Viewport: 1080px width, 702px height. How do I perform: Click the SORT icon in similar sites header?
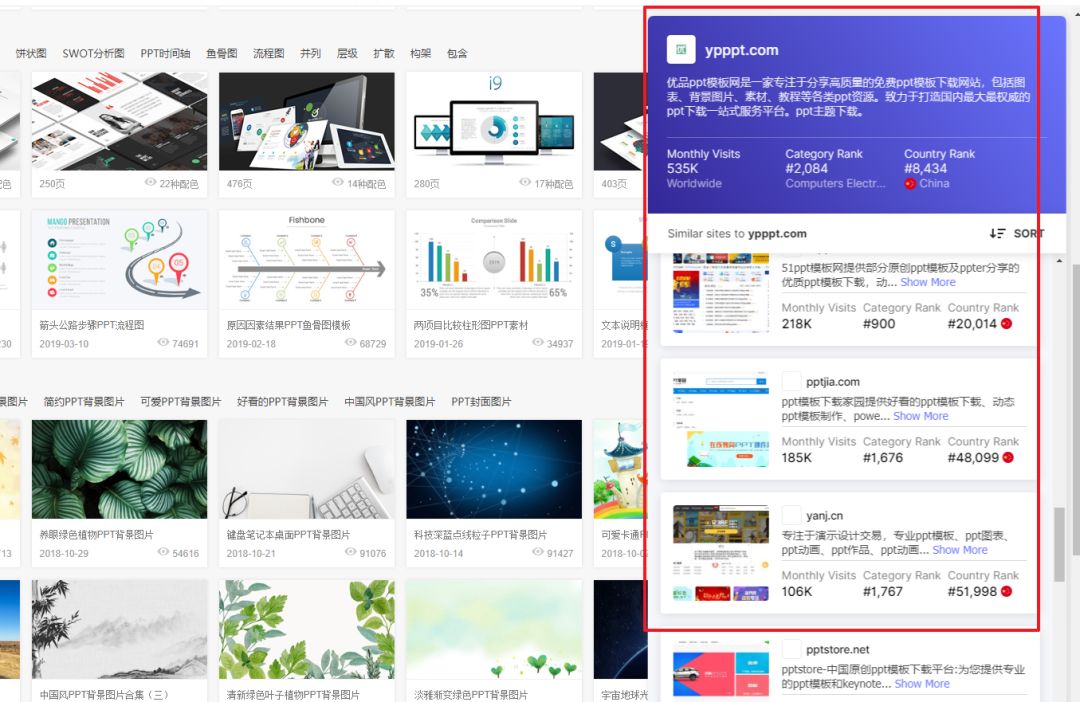pyautogui.click(x=997, y=234)
